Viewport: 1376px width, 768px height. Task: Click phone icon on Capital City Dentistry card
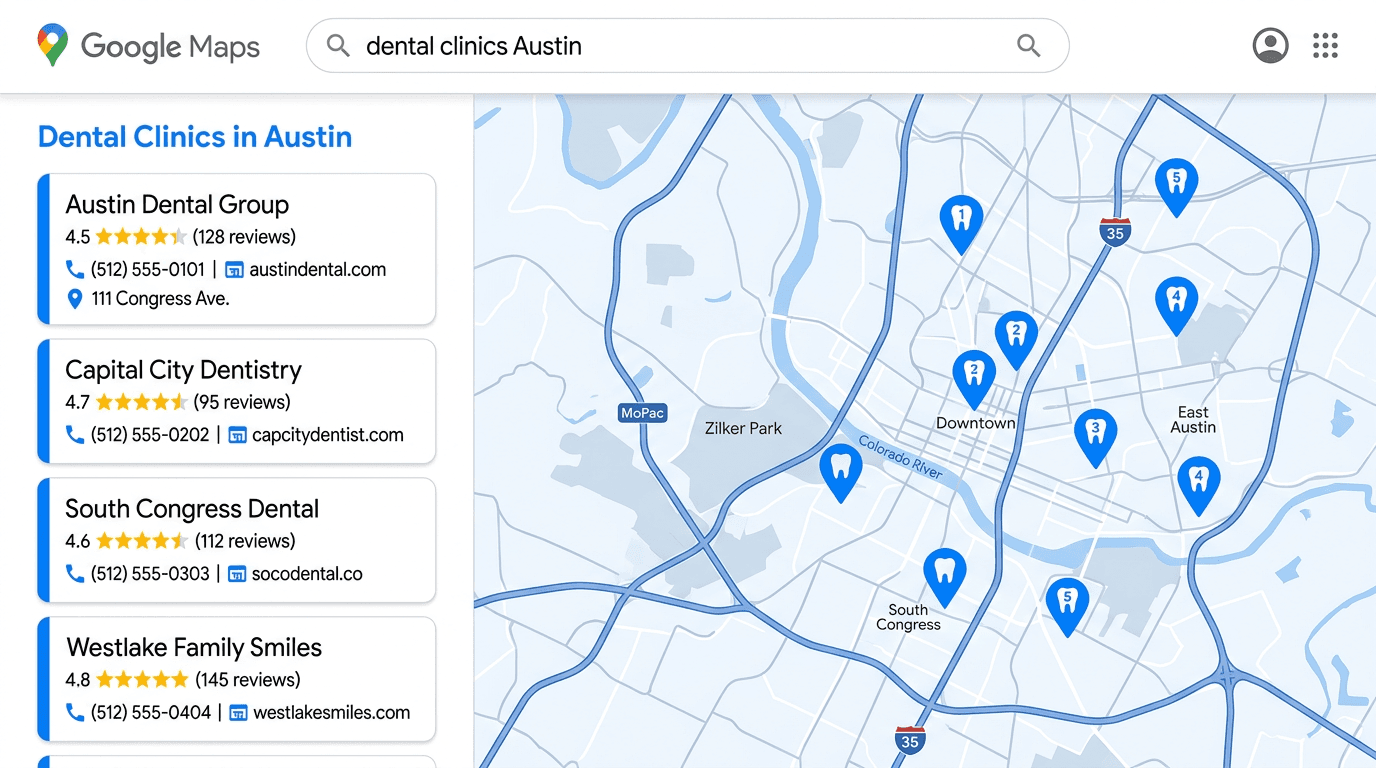pos(74,435)
